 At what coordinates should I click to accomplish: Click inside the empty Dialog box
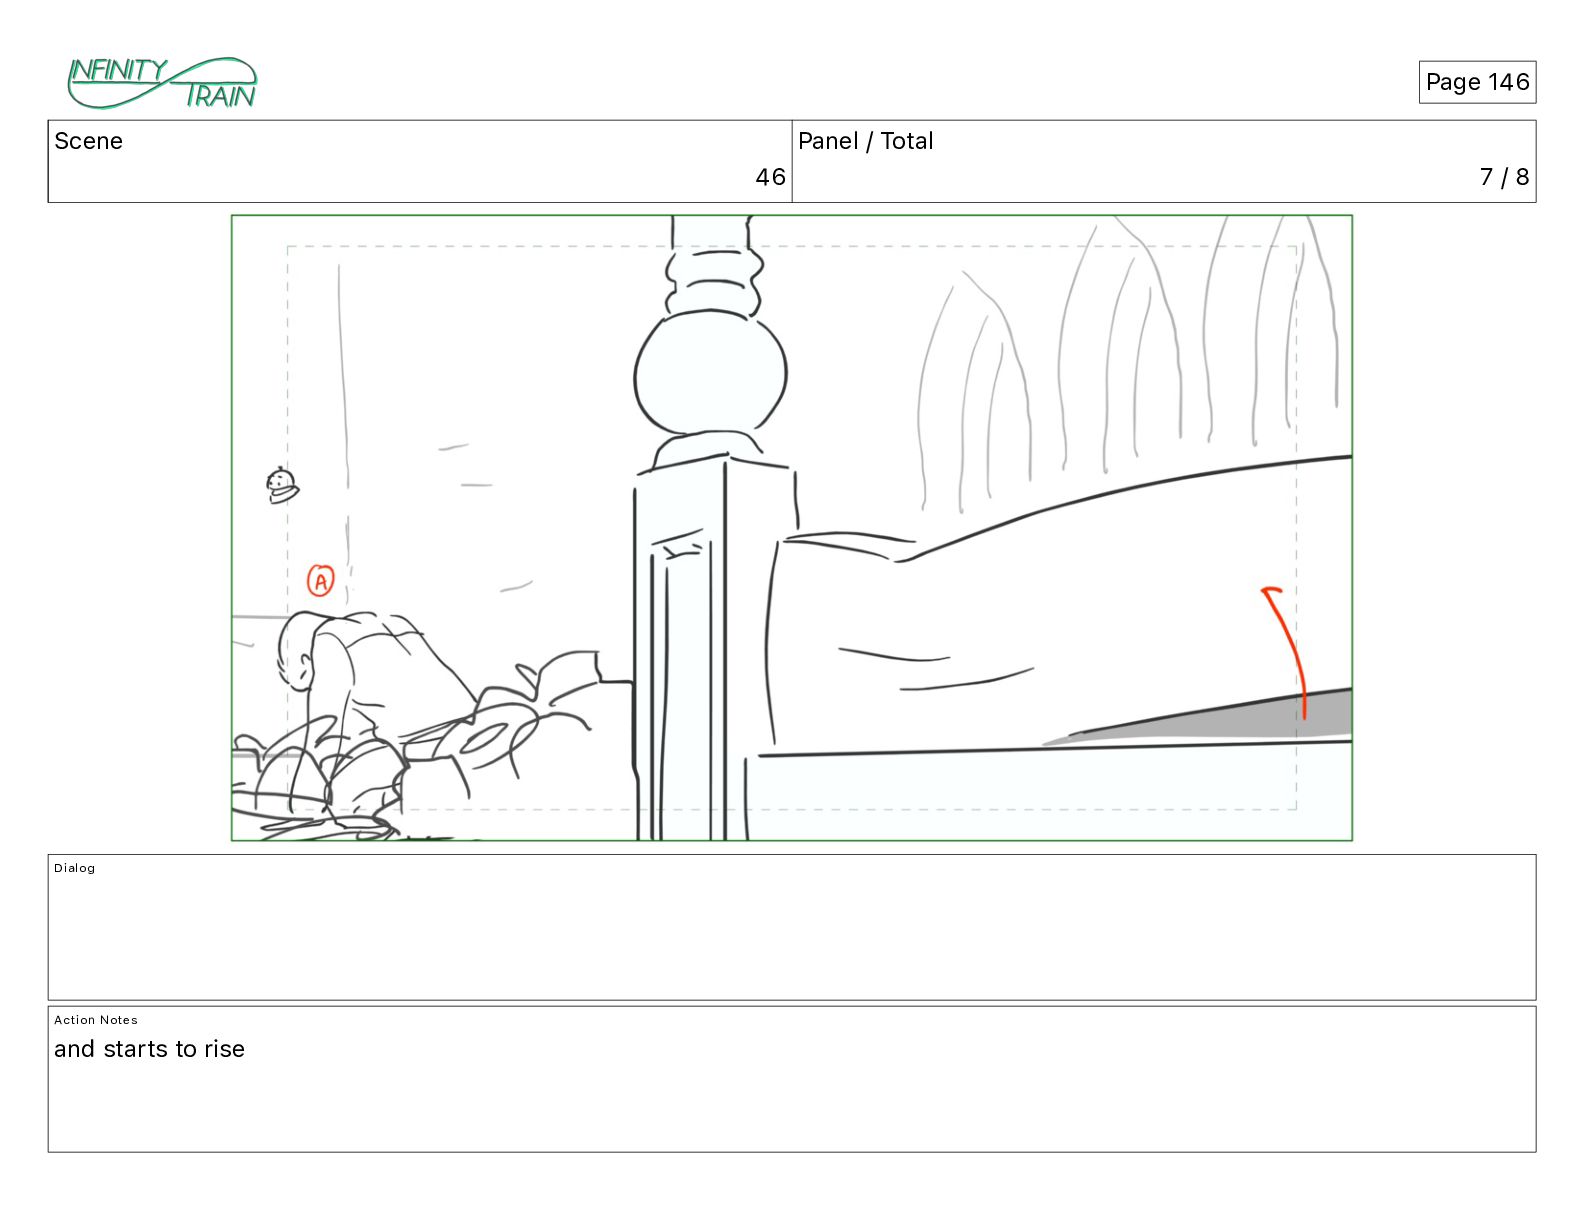(x=792, y=927)
